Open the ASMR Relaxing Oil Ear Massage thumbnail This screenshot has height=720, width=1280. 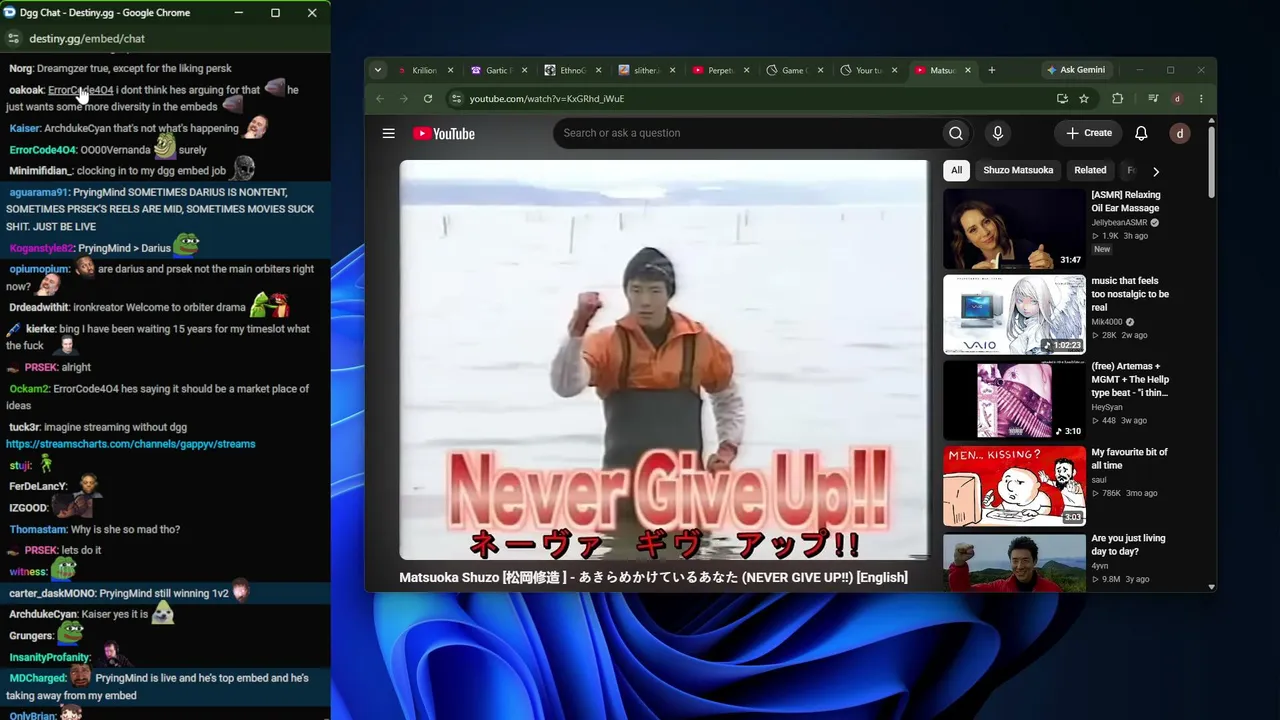(x=1014, y=229)
